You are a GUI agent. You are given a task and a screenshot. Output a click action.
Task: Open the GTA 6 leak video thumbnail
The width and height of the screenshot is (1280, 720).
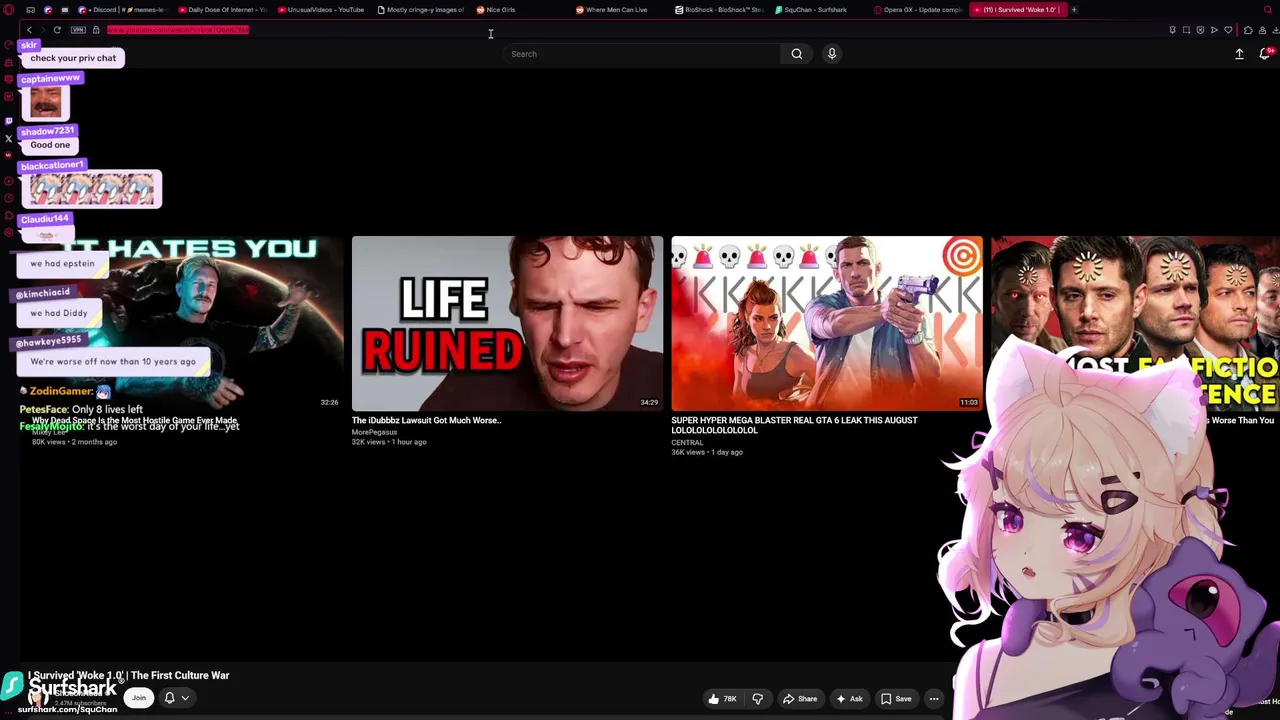point(827,323)
